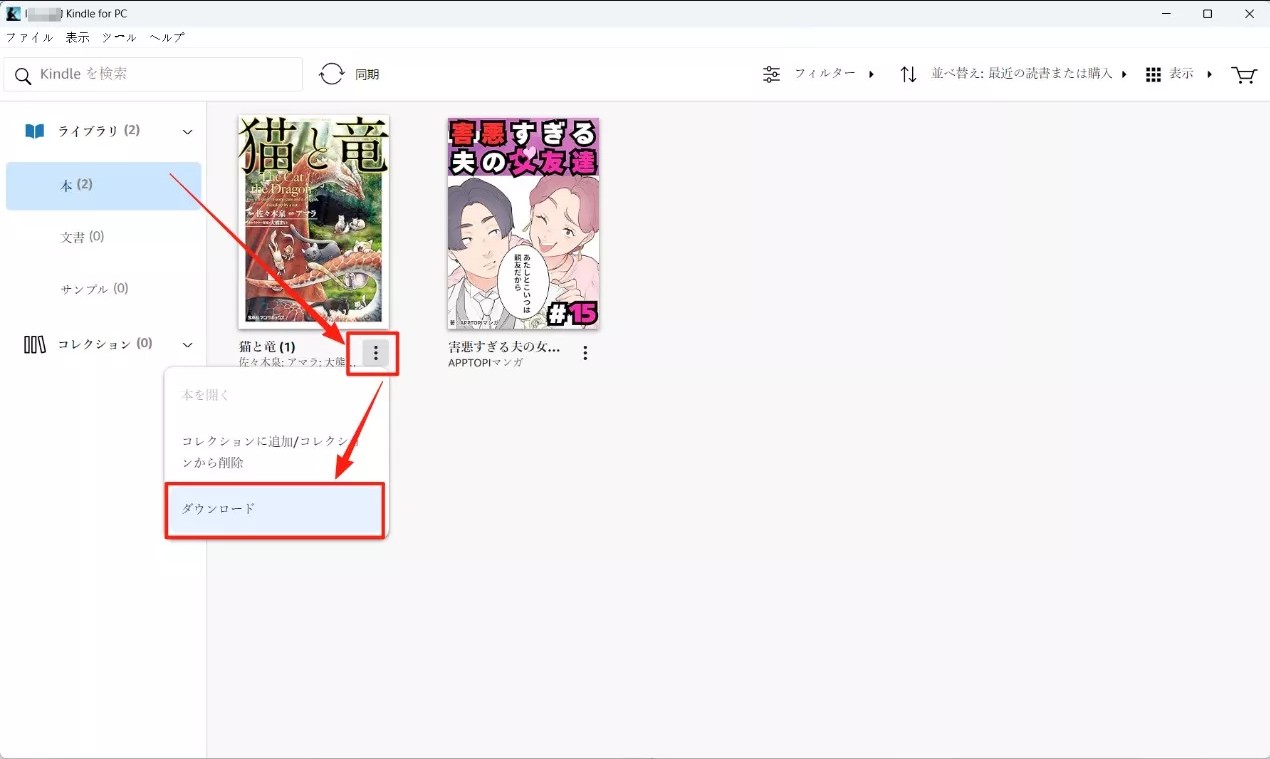Click the filter sliders icon
This screenshot has height=759, width=1270.
coord(772,74)
